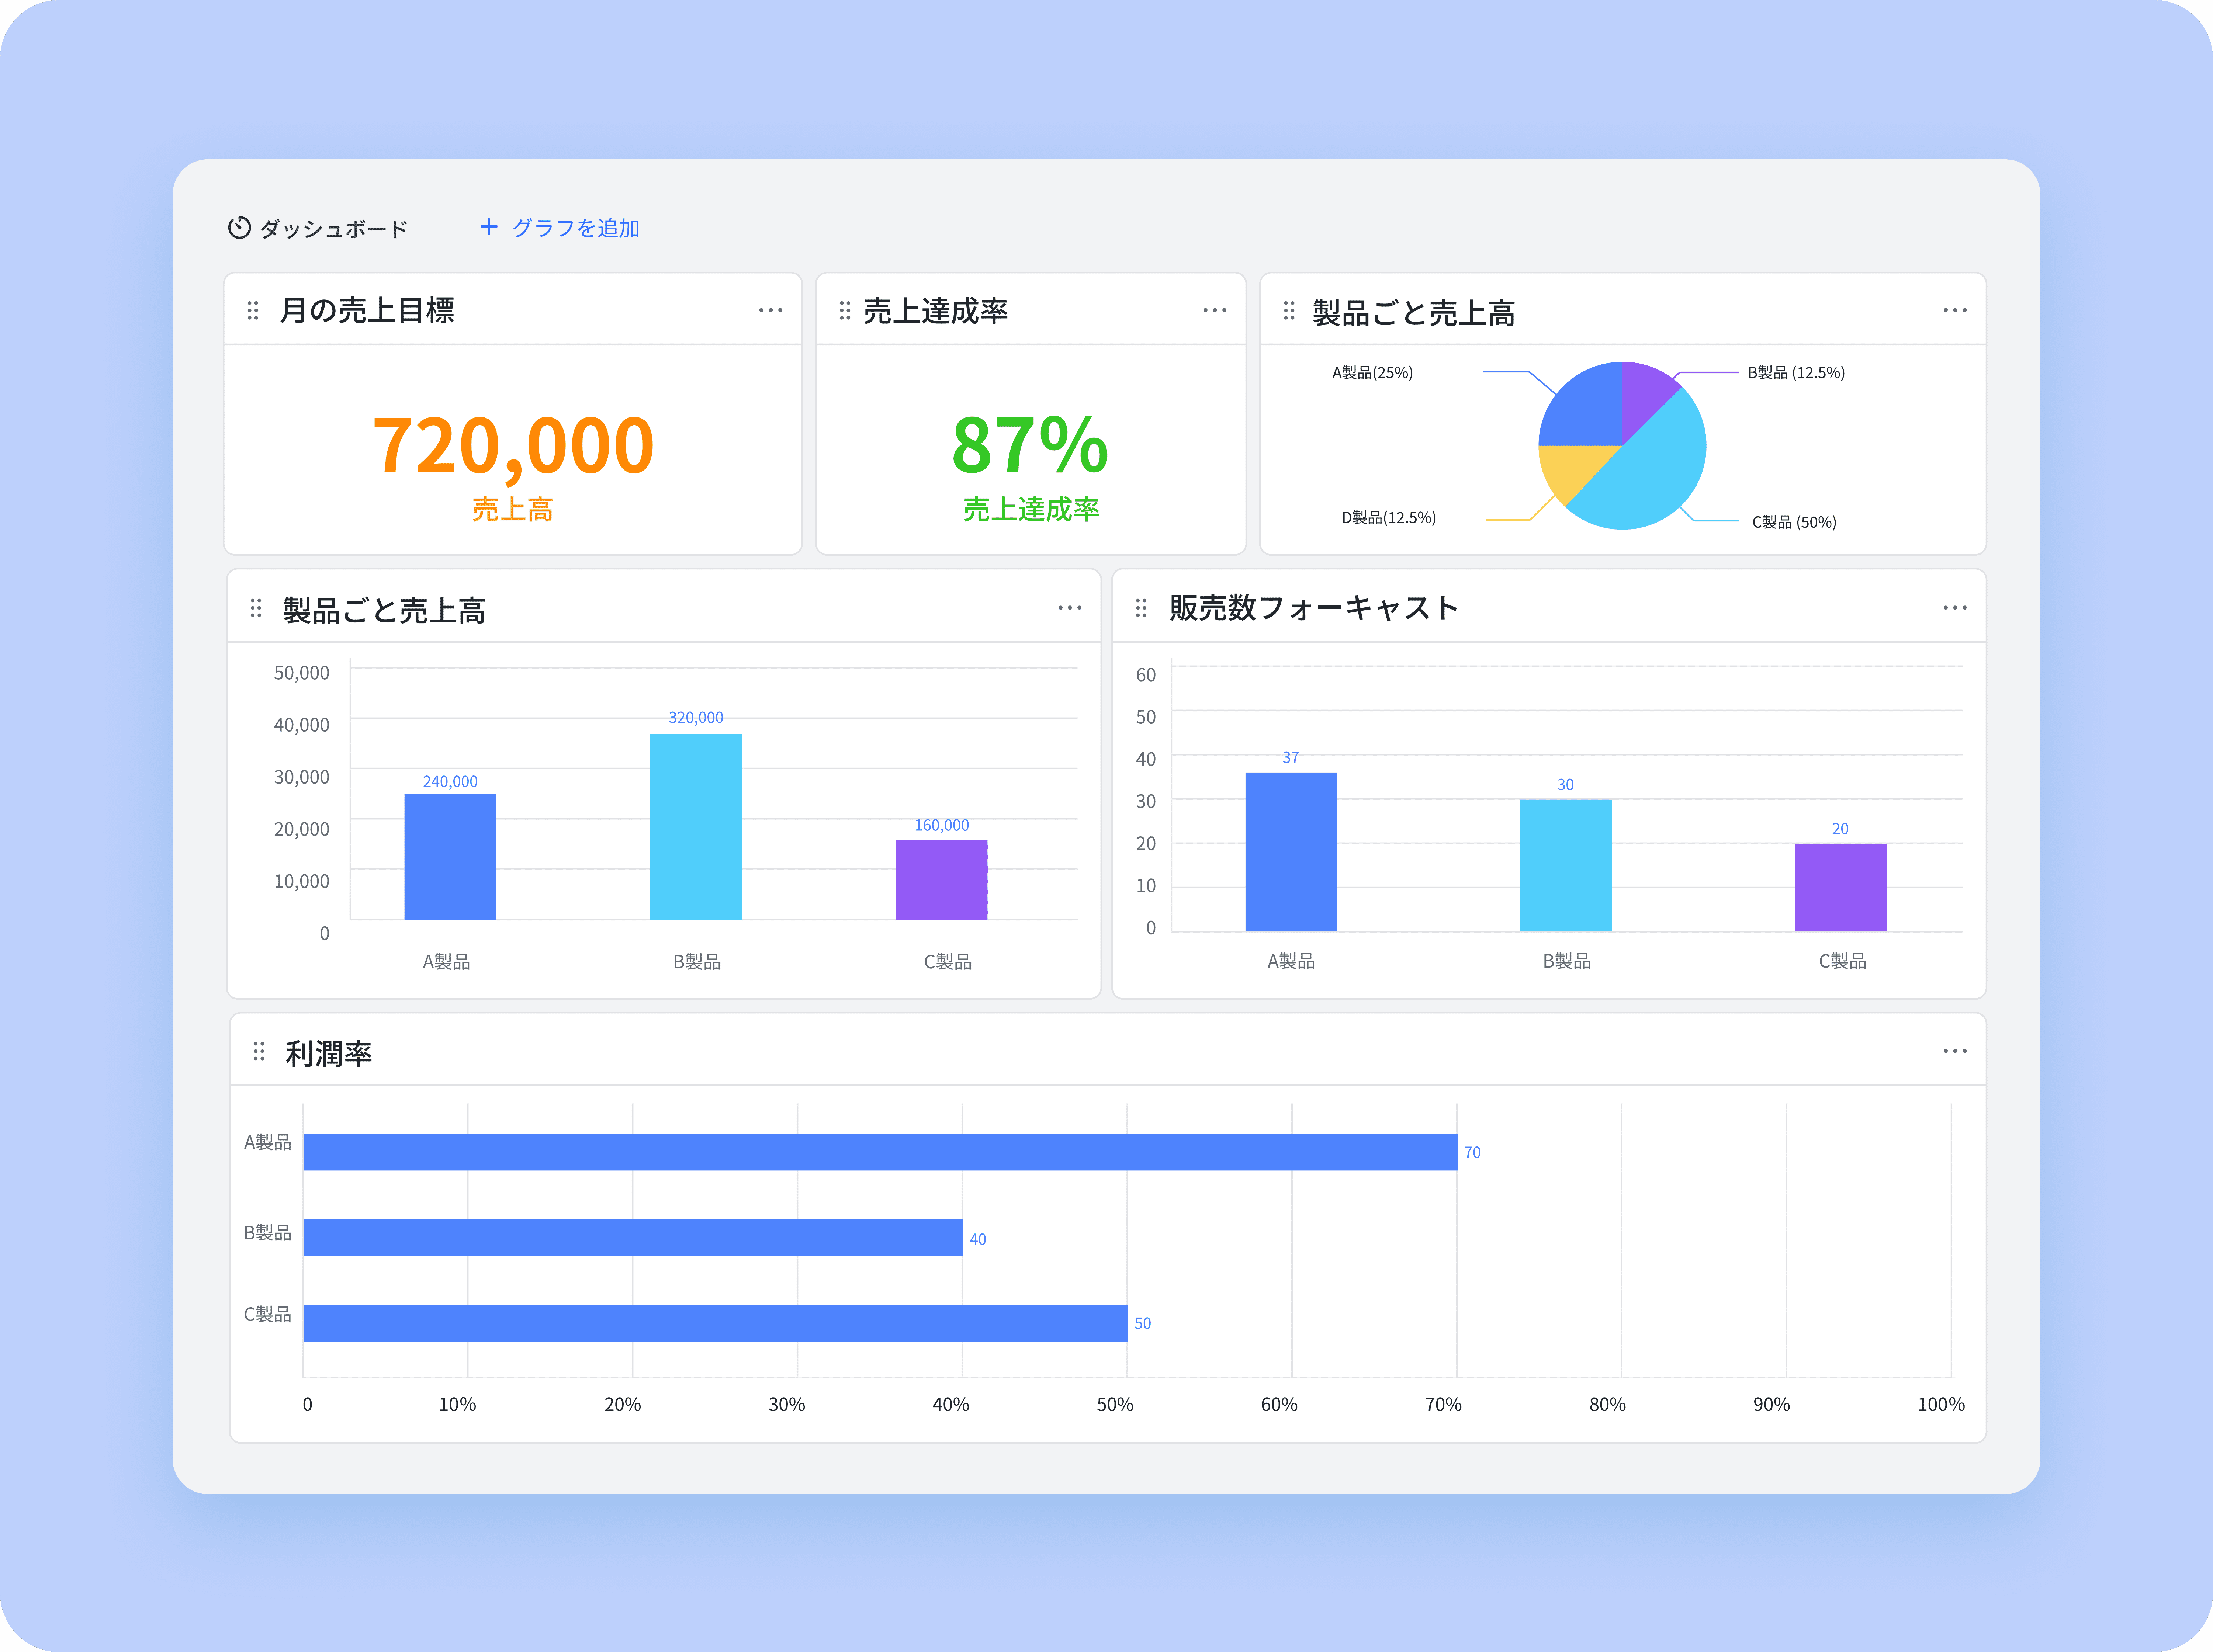Open more options on 販売数フォーキャスト card
Viewport: 2213px width, 1652px height.
point(1954,608)
